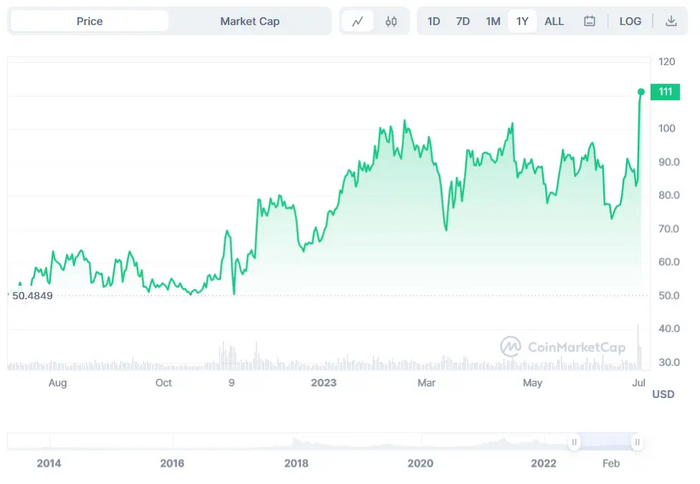Show ALL time price history
Screen dimensions: 700x484
[x=554, y=21]
